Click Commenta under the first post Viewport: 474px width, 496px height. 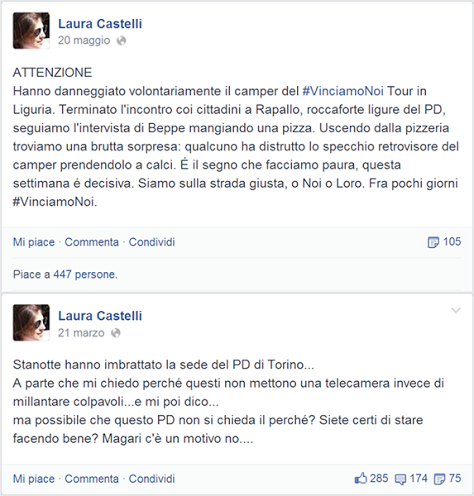coord(92,242)
